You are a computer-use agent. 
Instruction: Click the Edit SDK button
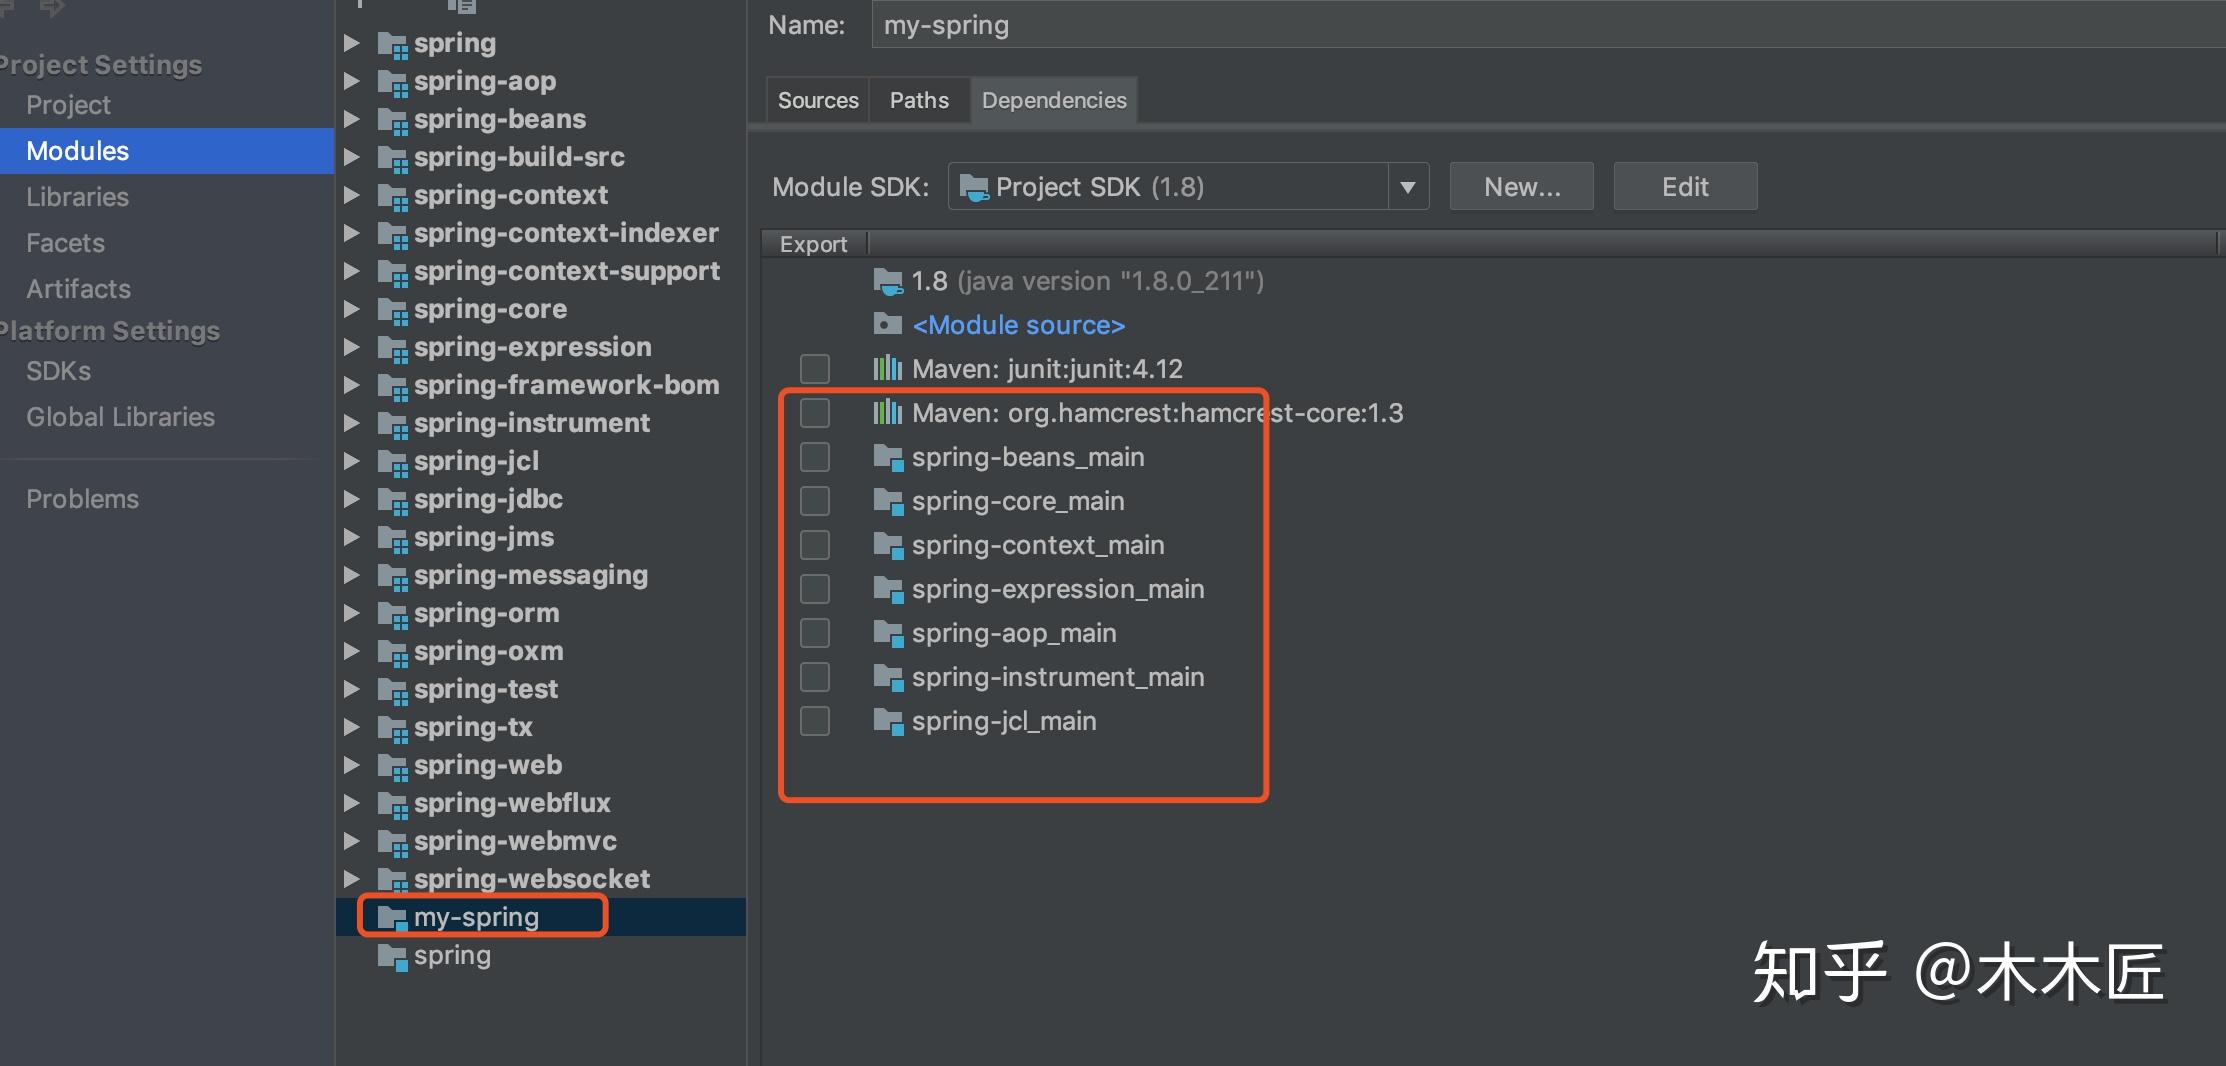[1685, 187]
